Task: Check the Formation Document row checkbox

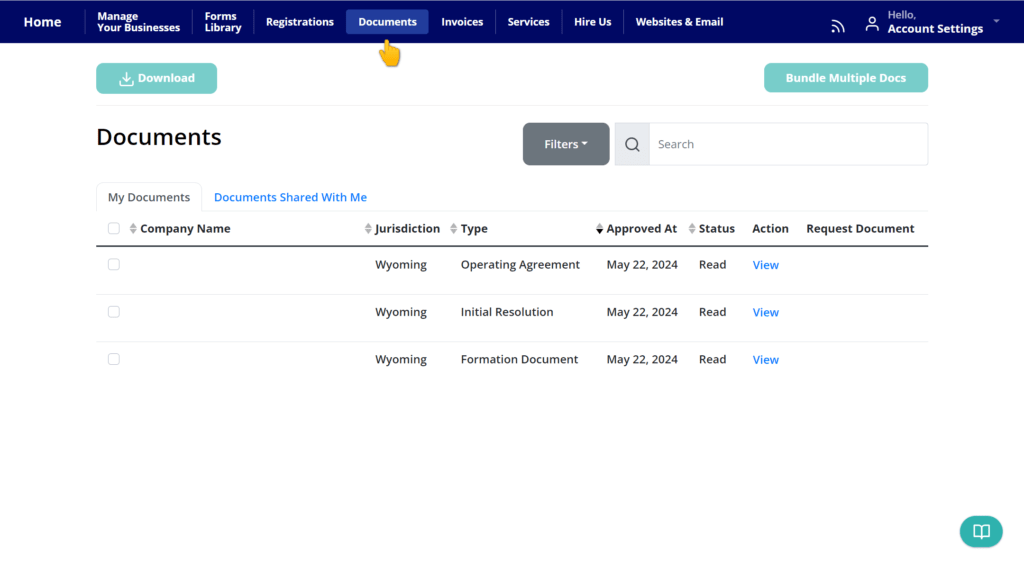Action: point(114,359)
